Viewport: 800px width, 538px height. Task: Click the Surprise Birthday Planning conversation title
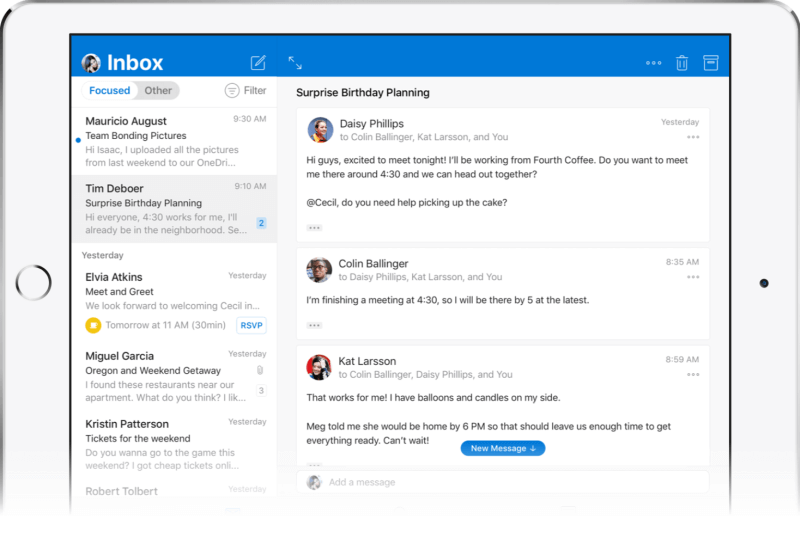(363, 92)
